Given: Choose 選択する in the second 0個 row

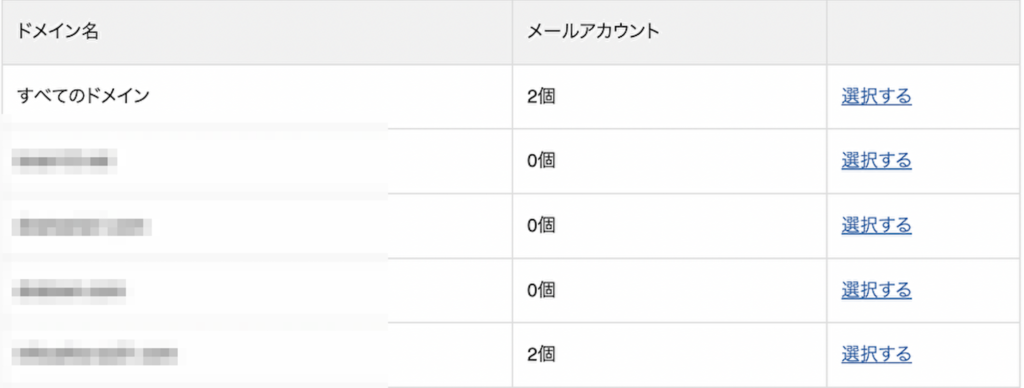Looking at the screenshot, I should (x=876, y=225).
